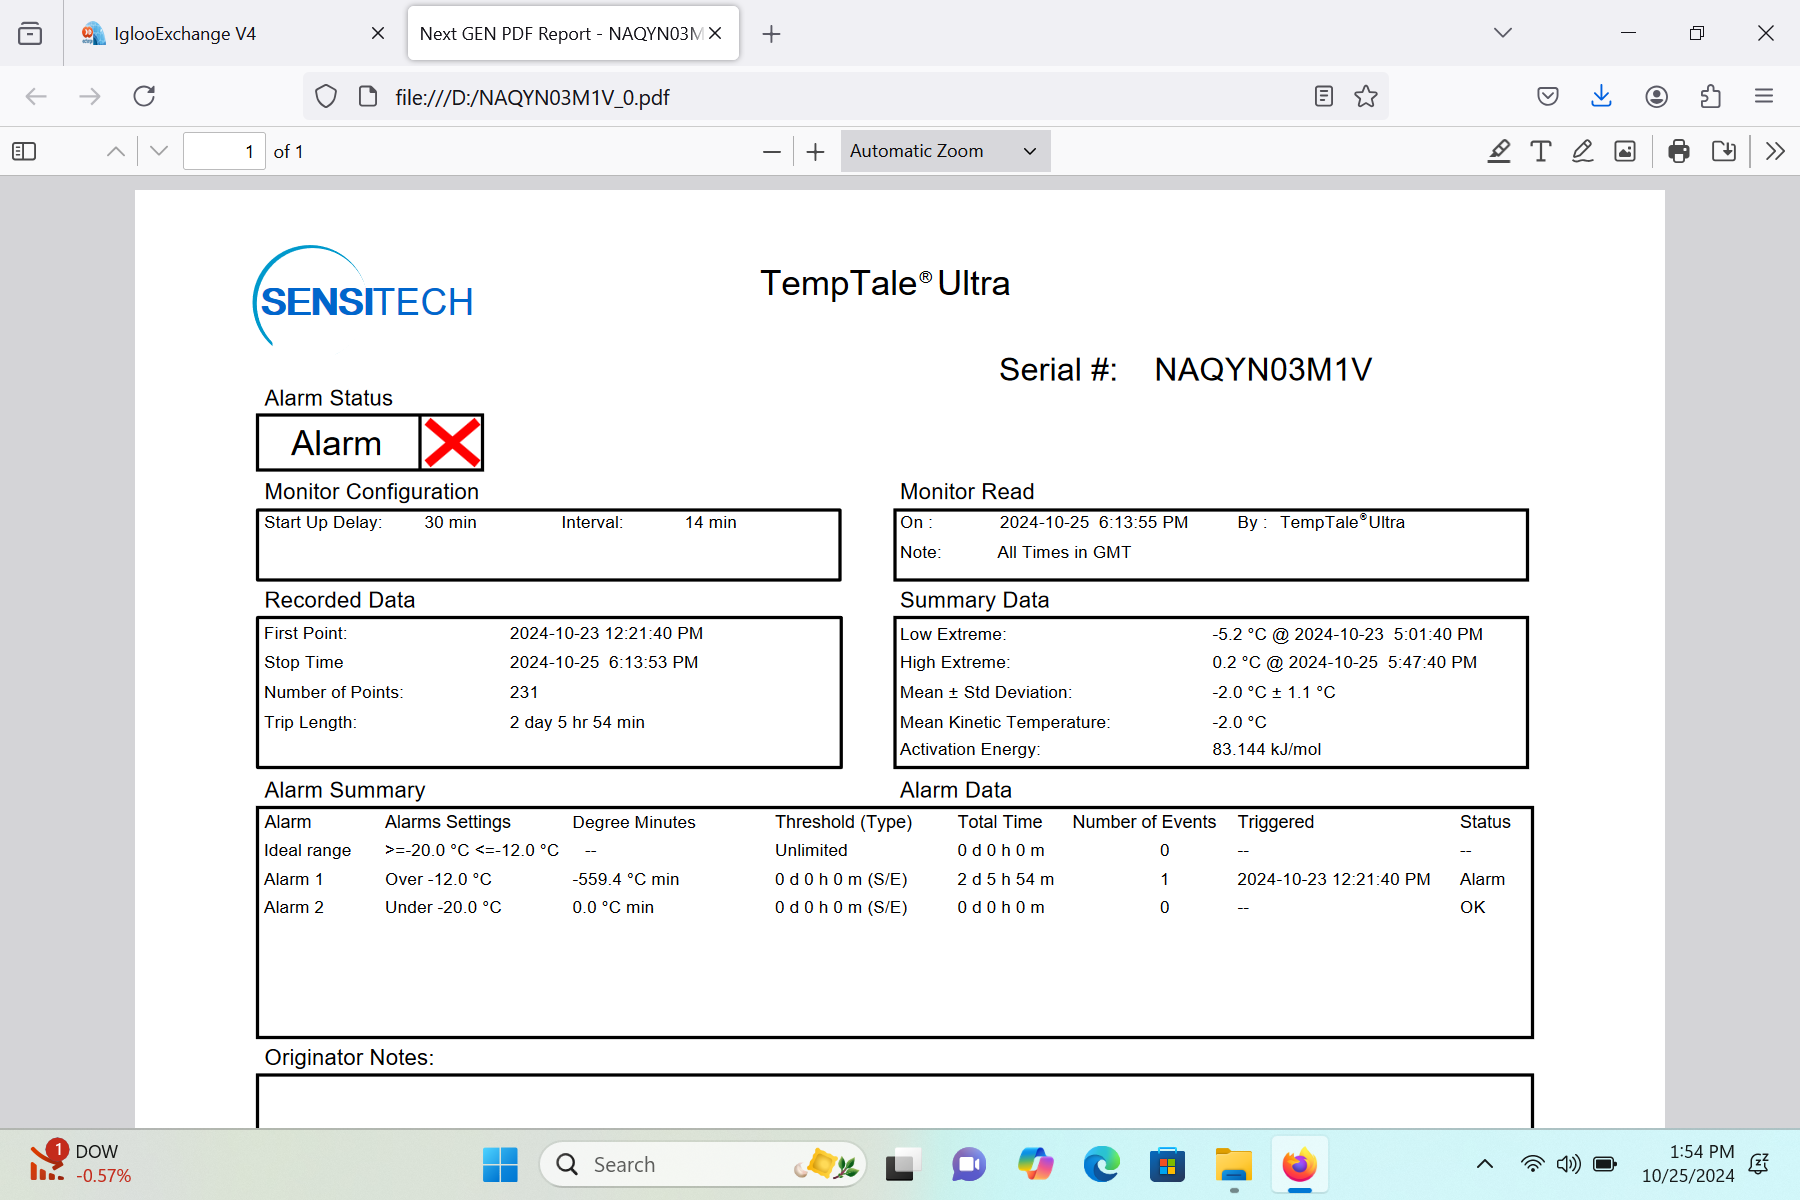Viewport: 1800px width, 1200px height.
Task: Click the Firefox taskbar icon
Action: 1300,1164
